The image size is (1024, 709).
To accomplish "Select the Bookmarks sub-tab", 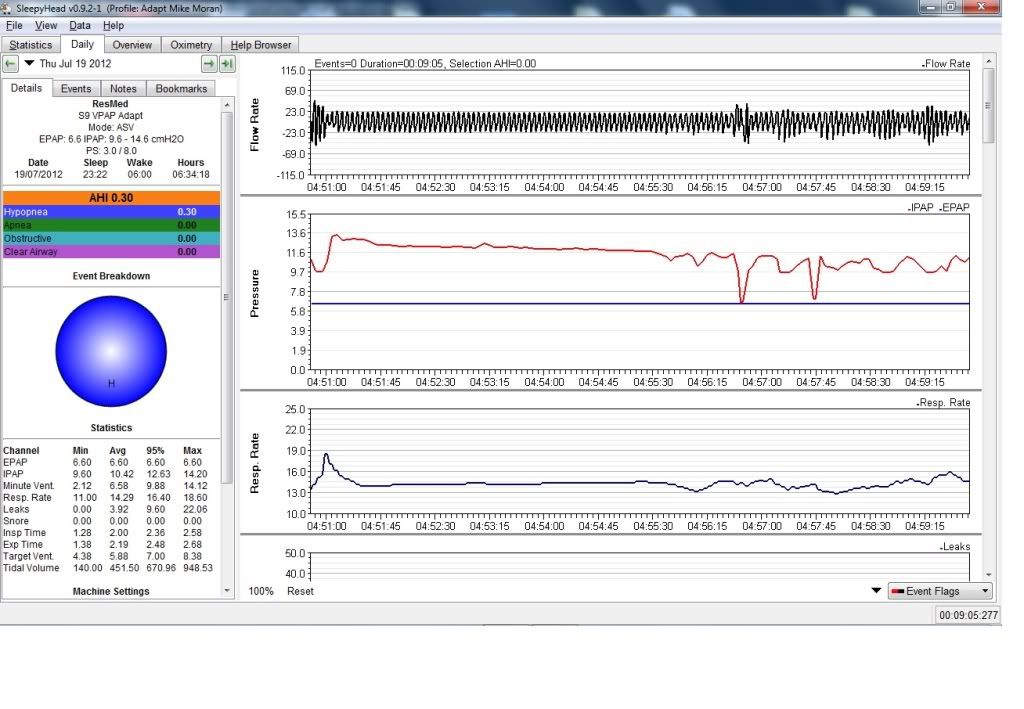I will [181, 89].
